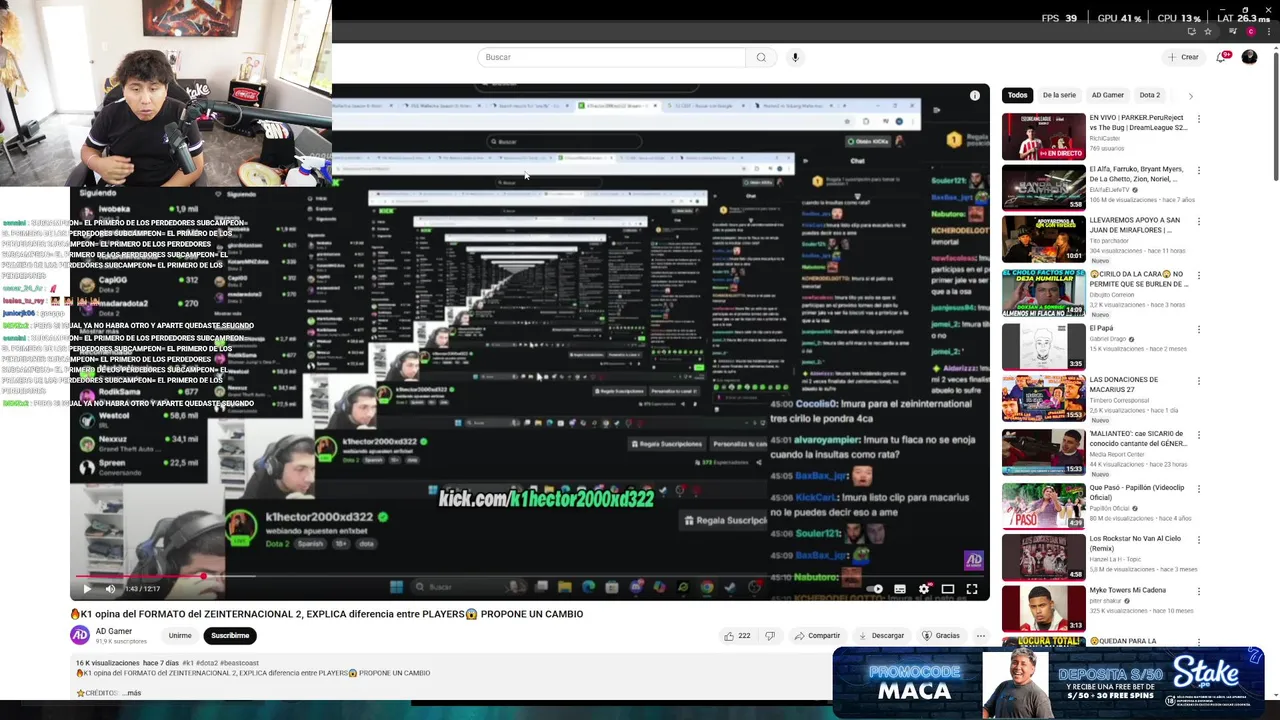Click the Stake PROMOCODE MACA banner
The width and height of the screenshot is (1280, 720).
1049,684
